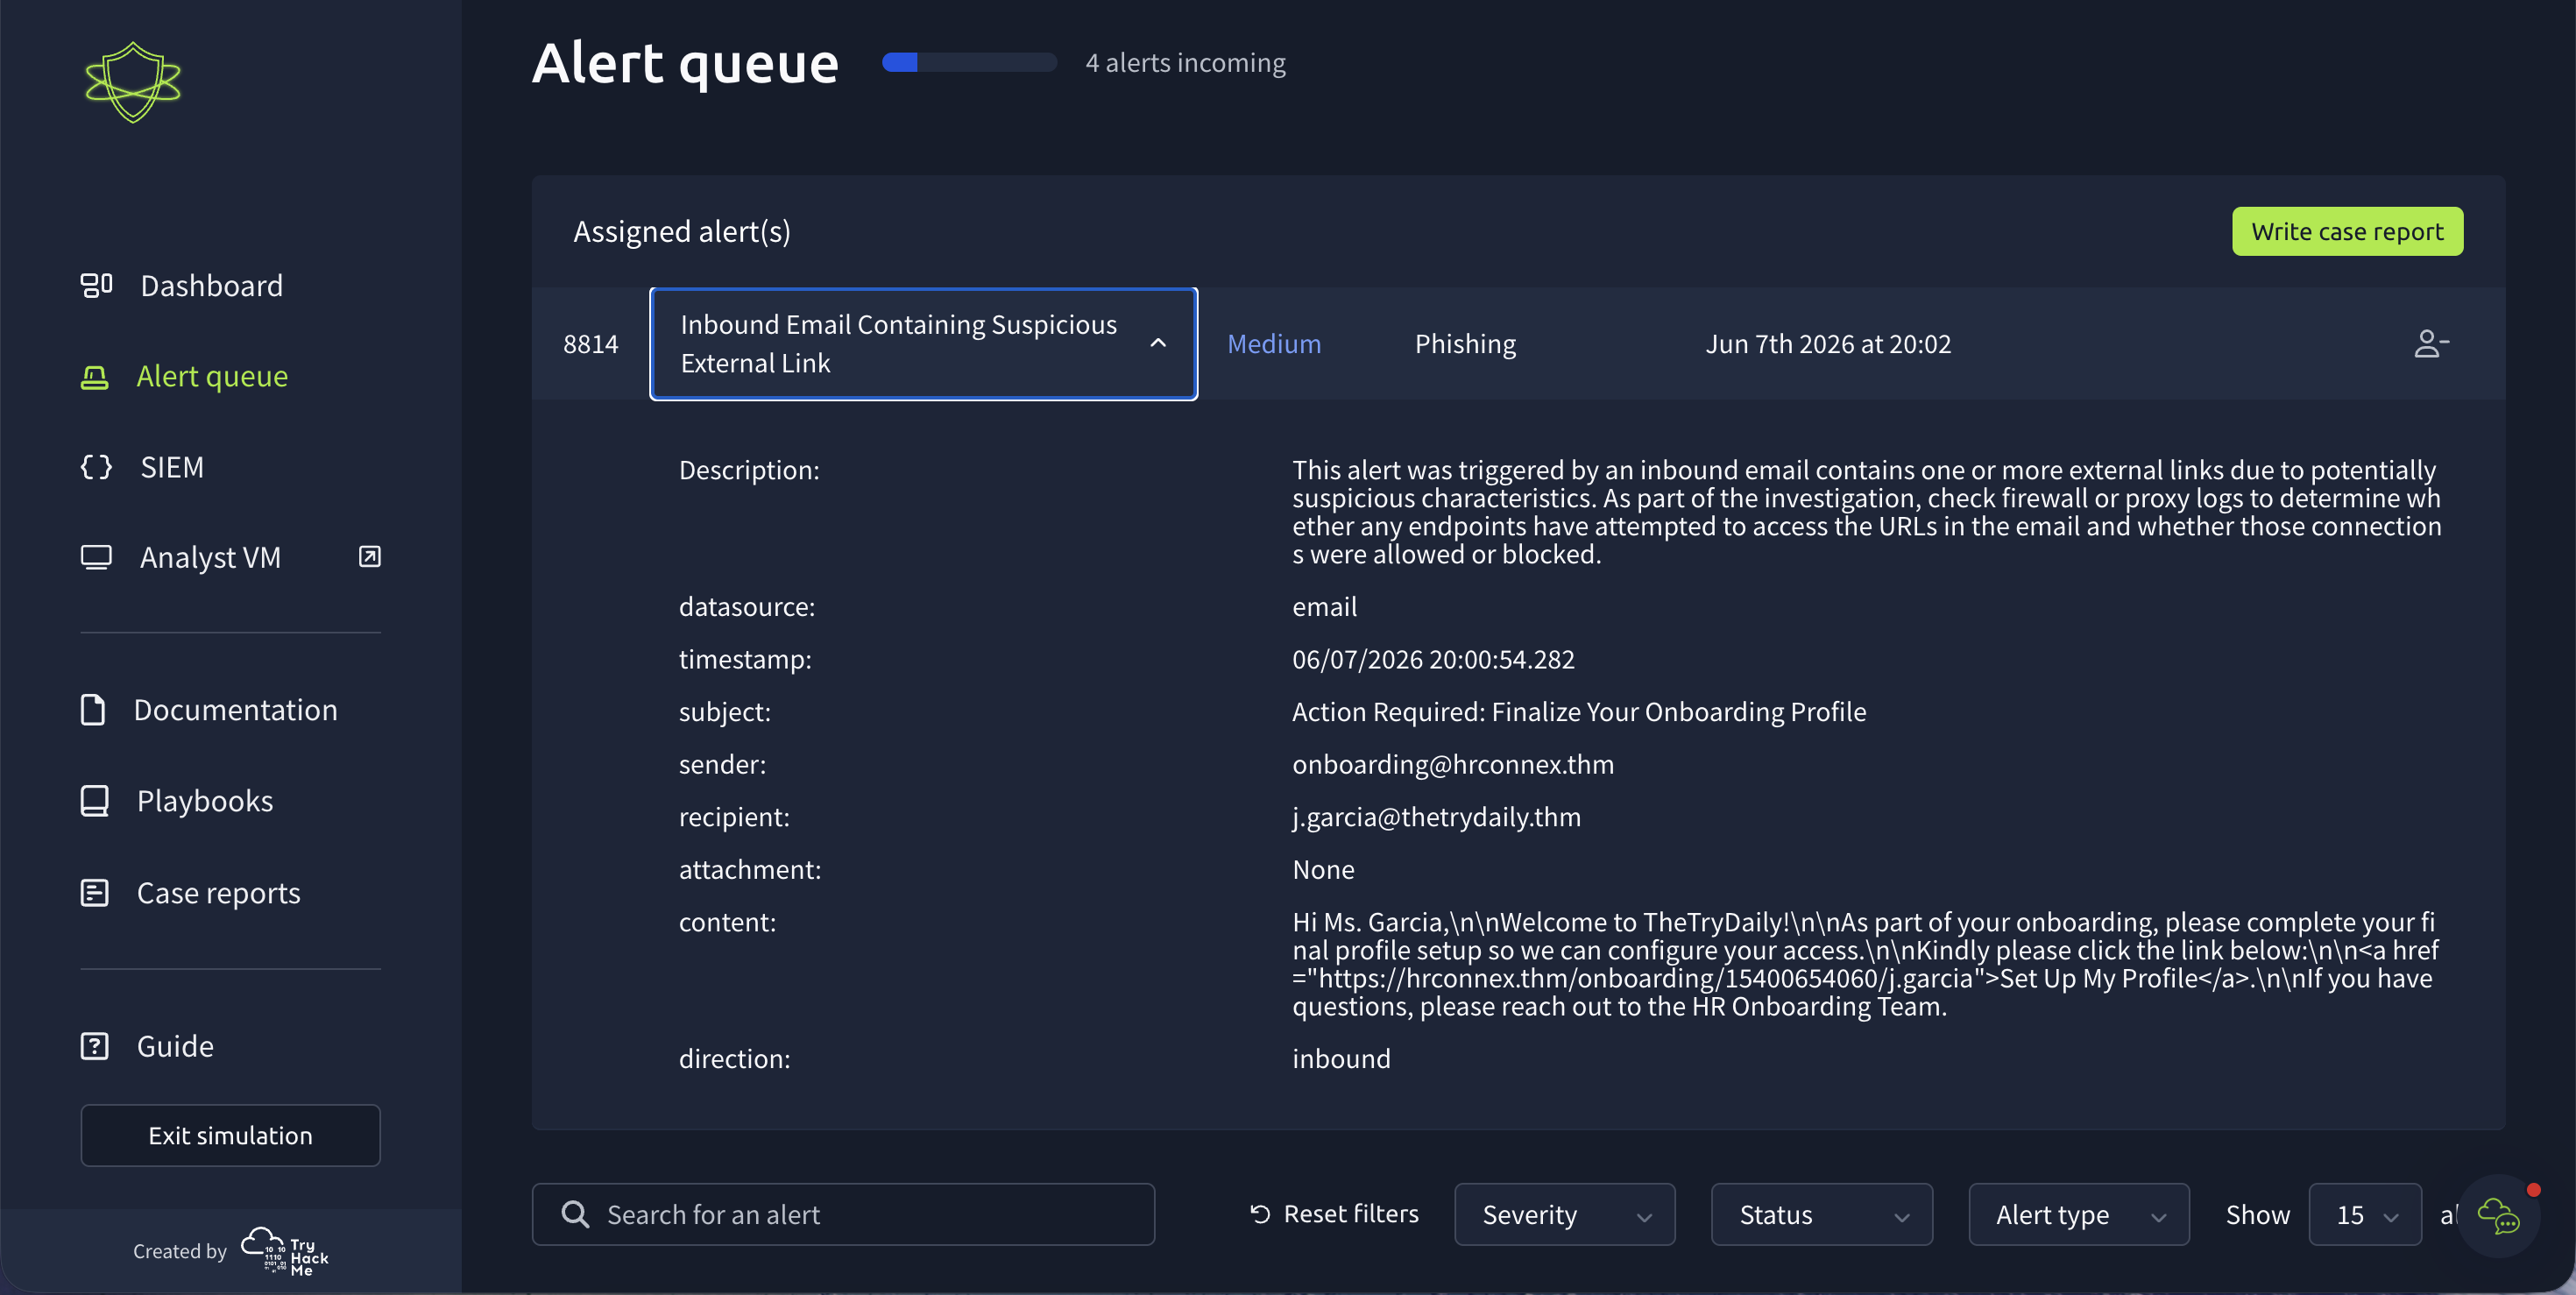The image size is (2576, 1295).
Task: Click the Assigned alert(s) heading
Action: [681, 232]
